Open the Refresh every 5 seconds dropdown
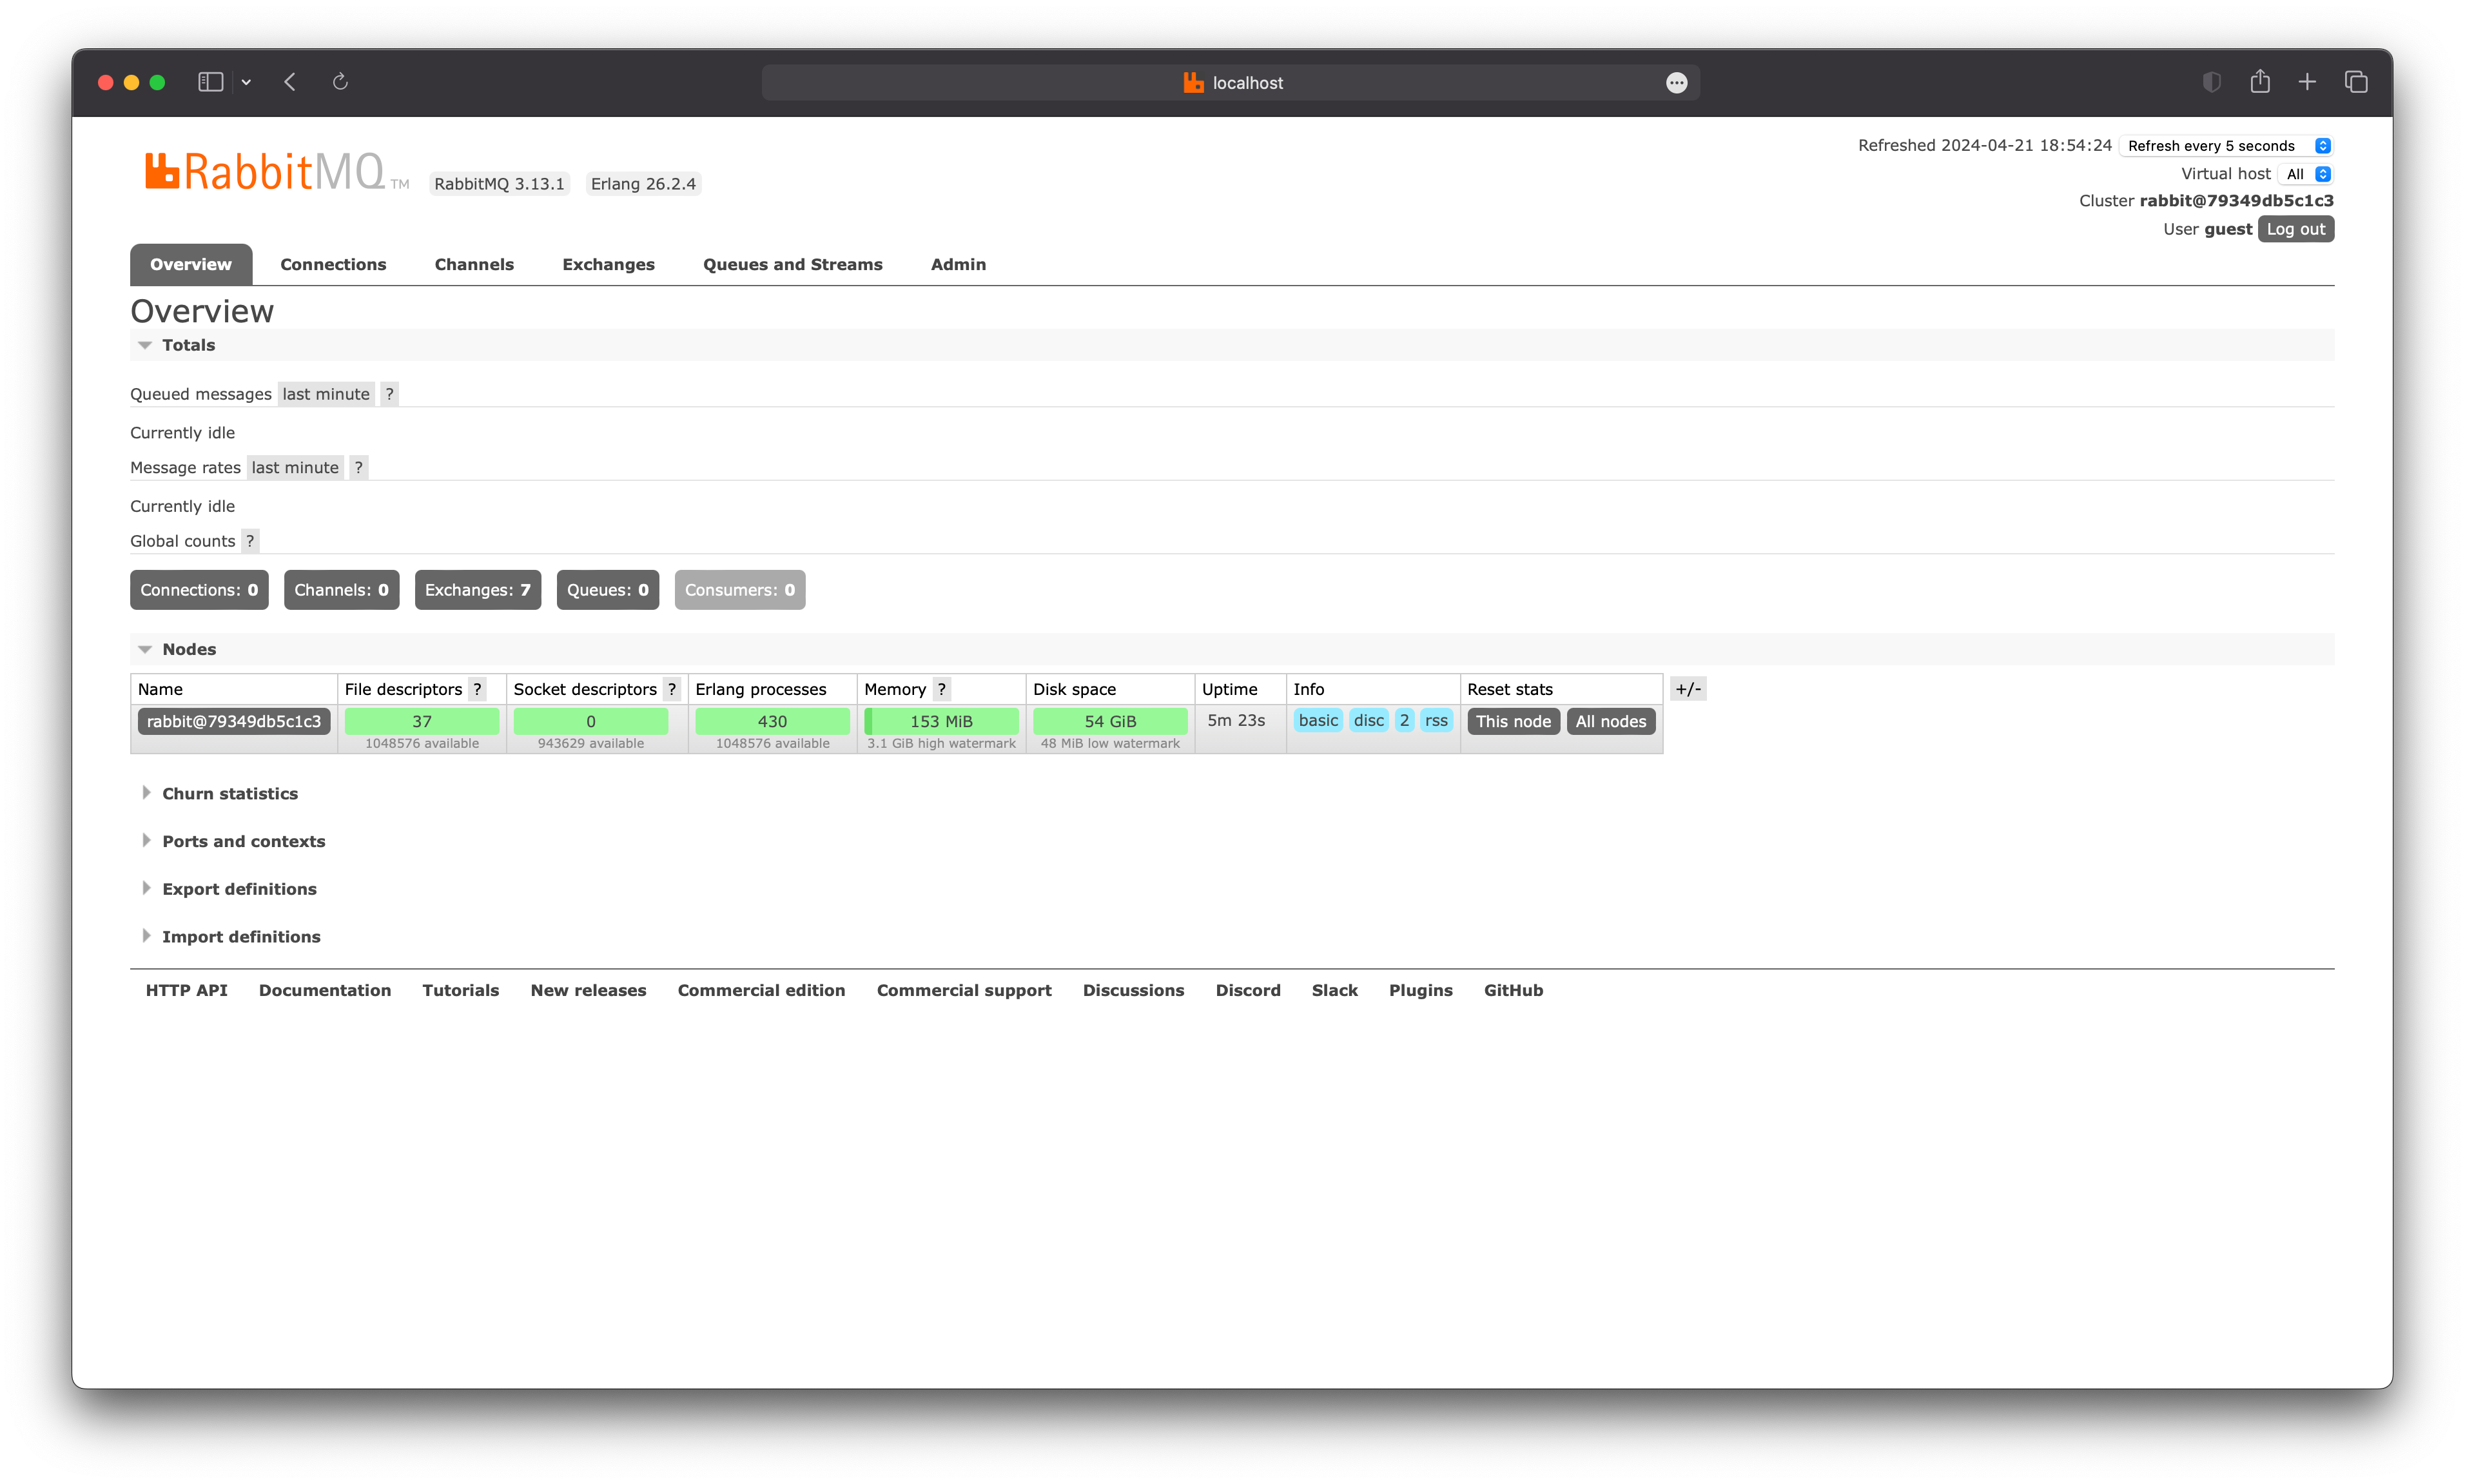This screenshot has width=2465, height=1484. tap(2226, 146)
